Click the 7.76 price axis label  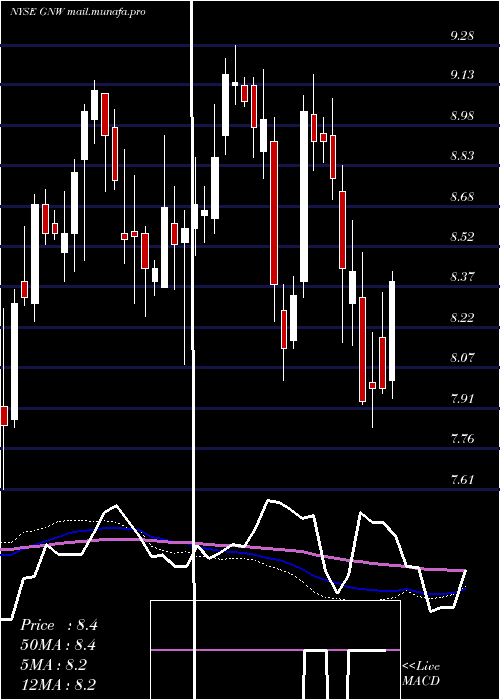pyautogui.click(x=462, y=438)
